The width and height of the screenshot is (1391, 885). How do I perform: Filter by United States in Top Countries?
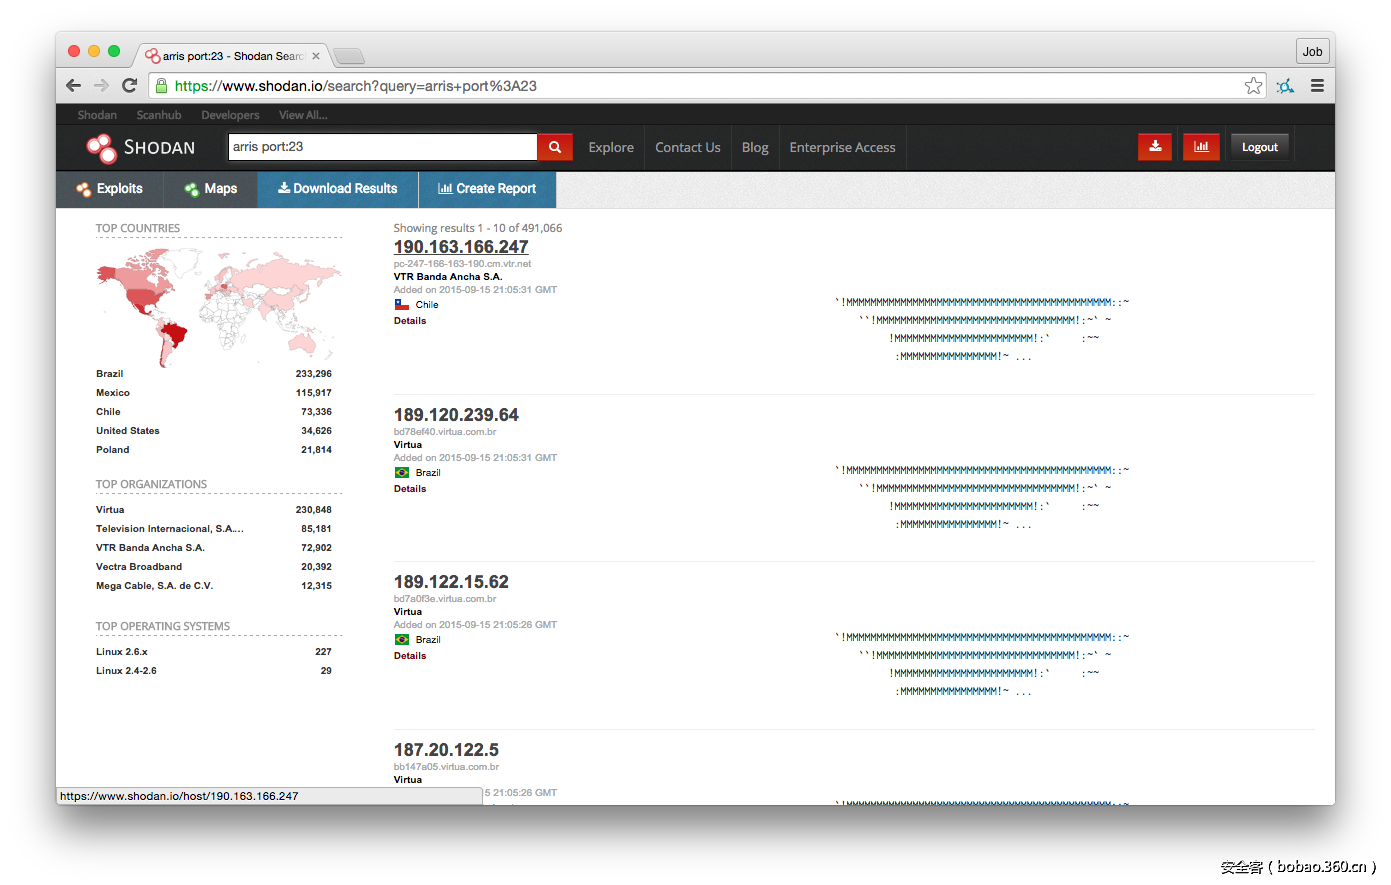128,431
